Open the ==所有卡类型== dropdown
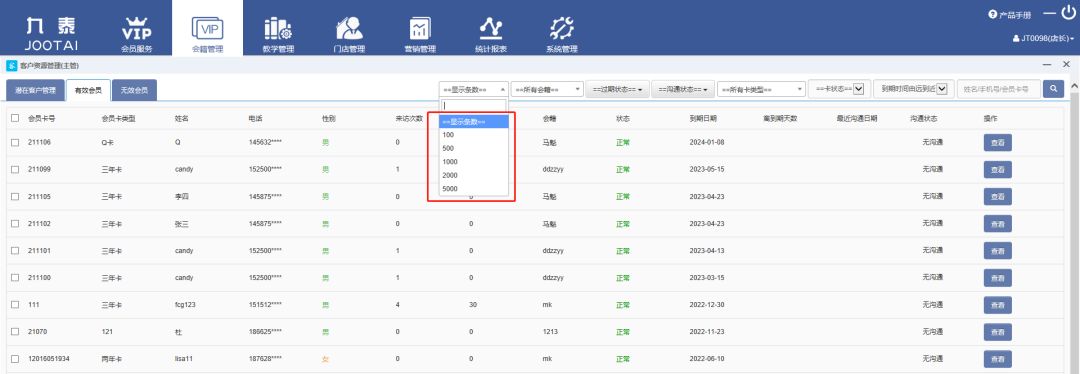 pos(761,90)
